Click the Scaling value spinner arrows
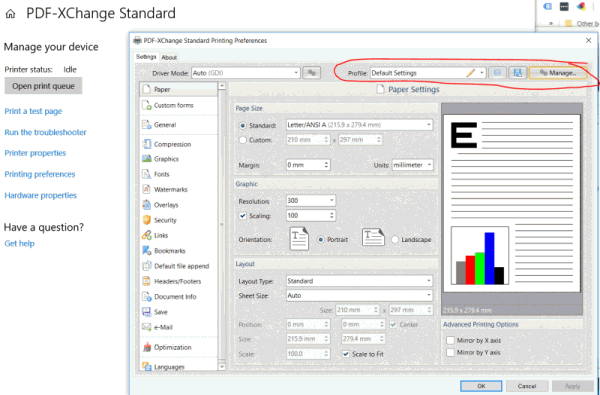The image size is (600, 395). [x=332, y=216]
